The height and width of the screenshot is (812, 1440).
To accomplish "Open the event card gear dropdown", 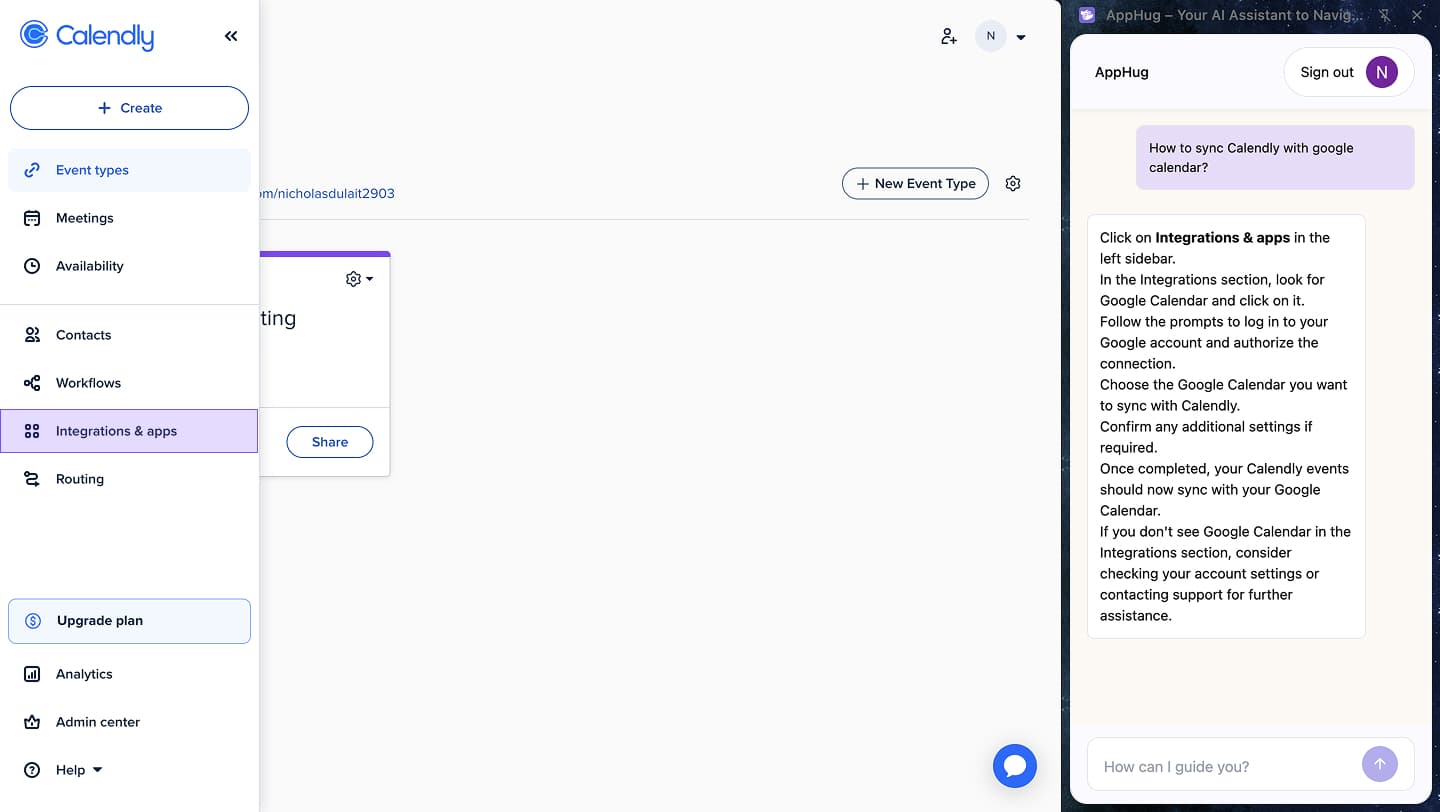I will click(359, 279).
